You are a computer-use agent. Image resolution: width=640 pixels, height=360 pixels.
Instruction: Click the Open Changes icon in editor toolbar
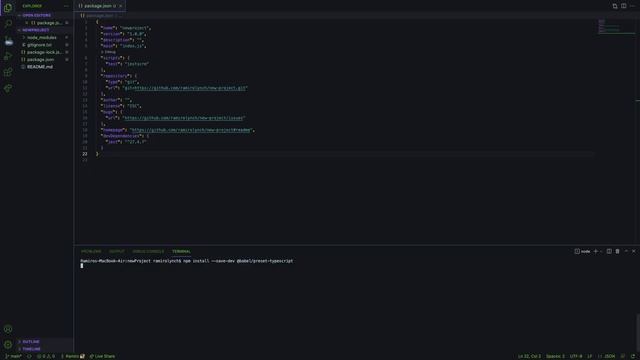pos(615,6)
